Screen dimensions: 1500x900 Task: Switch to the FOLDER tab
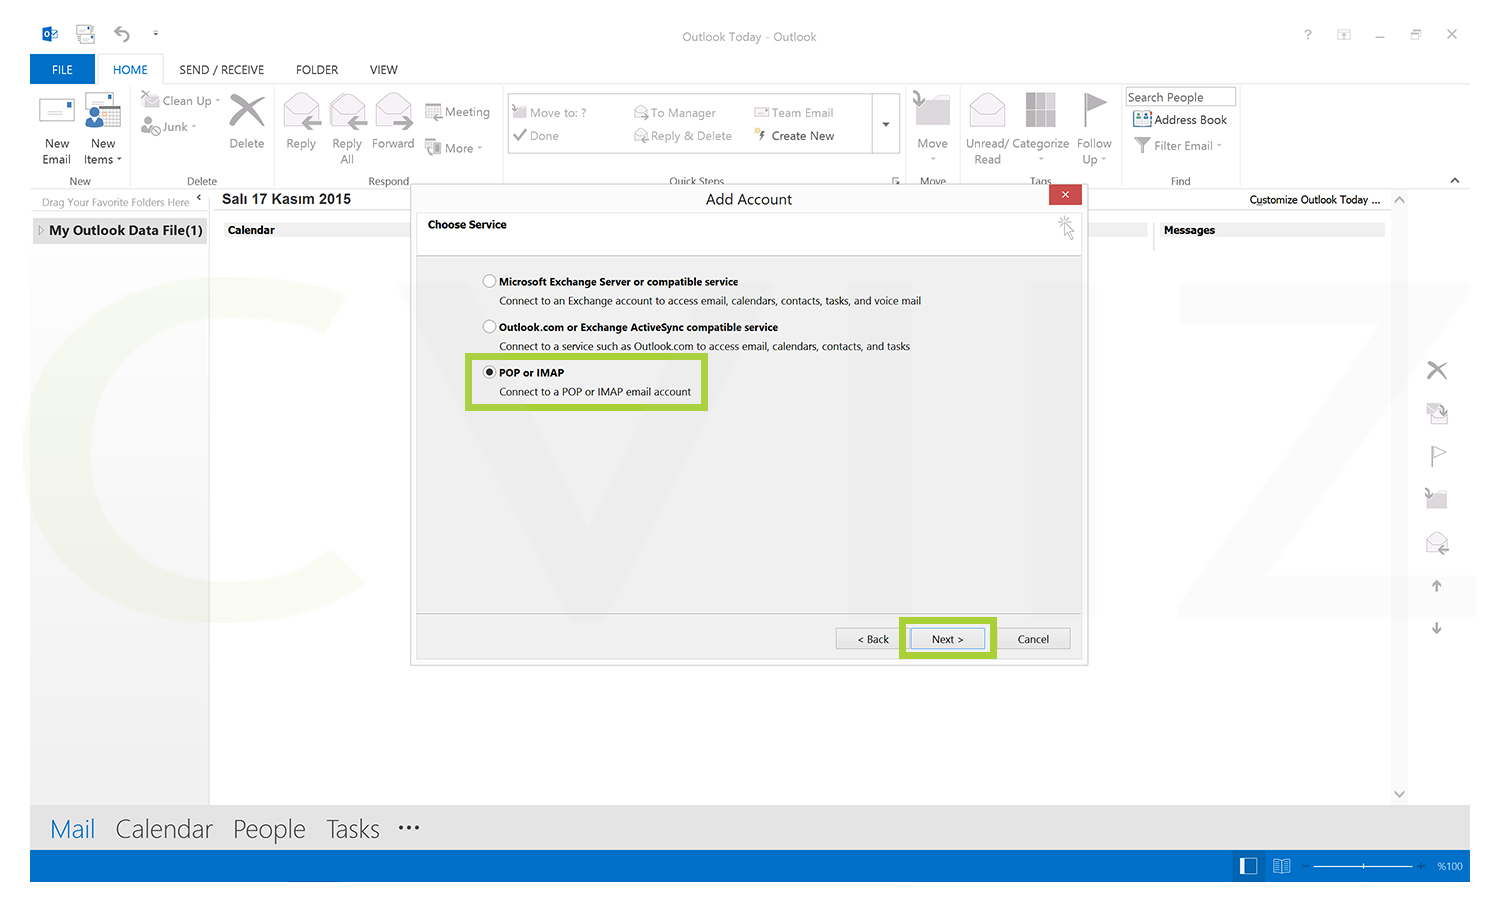(317, 70)
